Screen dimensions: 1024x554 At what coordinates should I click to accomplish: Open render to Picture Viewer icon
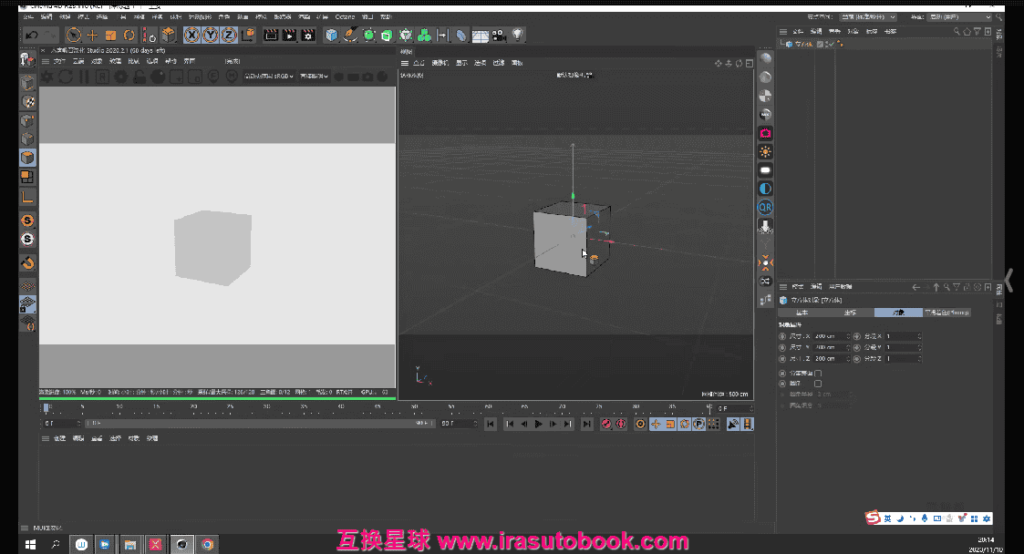[289, 35]
